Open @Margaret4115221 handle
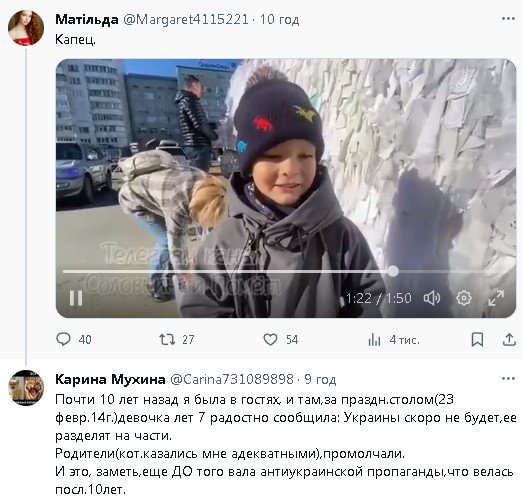523x501 pixels. (x=186, y=19)
